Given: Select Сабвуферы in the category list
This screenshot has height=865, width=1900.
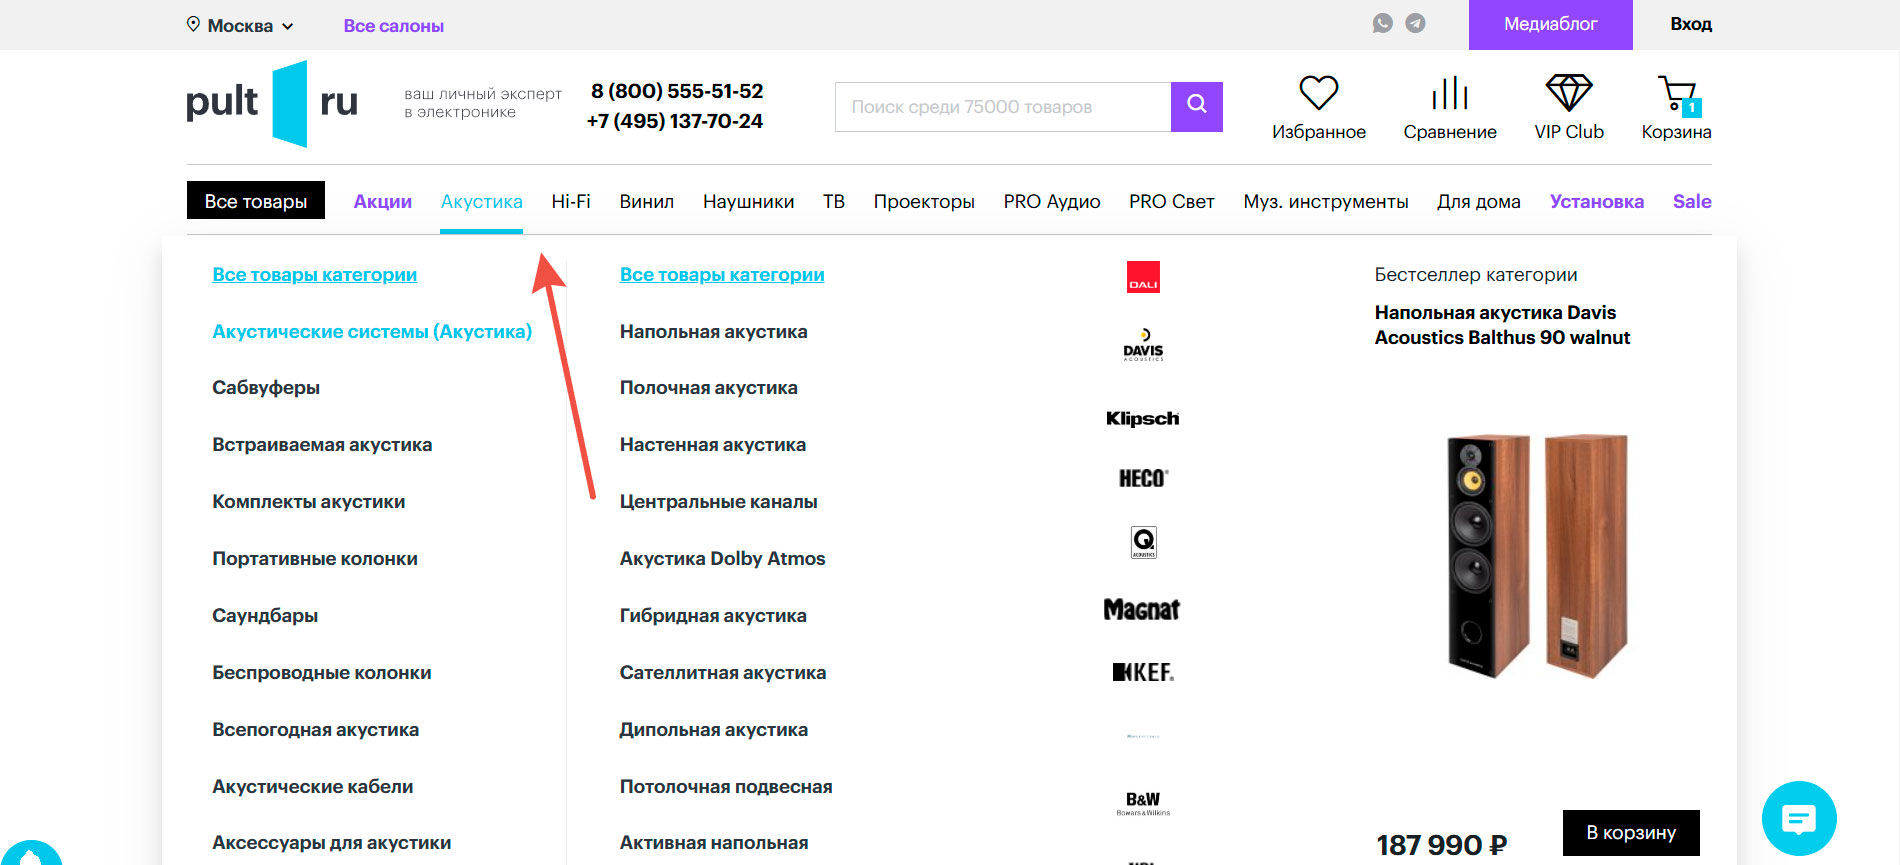Looking at the screenshot, I should click(266, 388).
